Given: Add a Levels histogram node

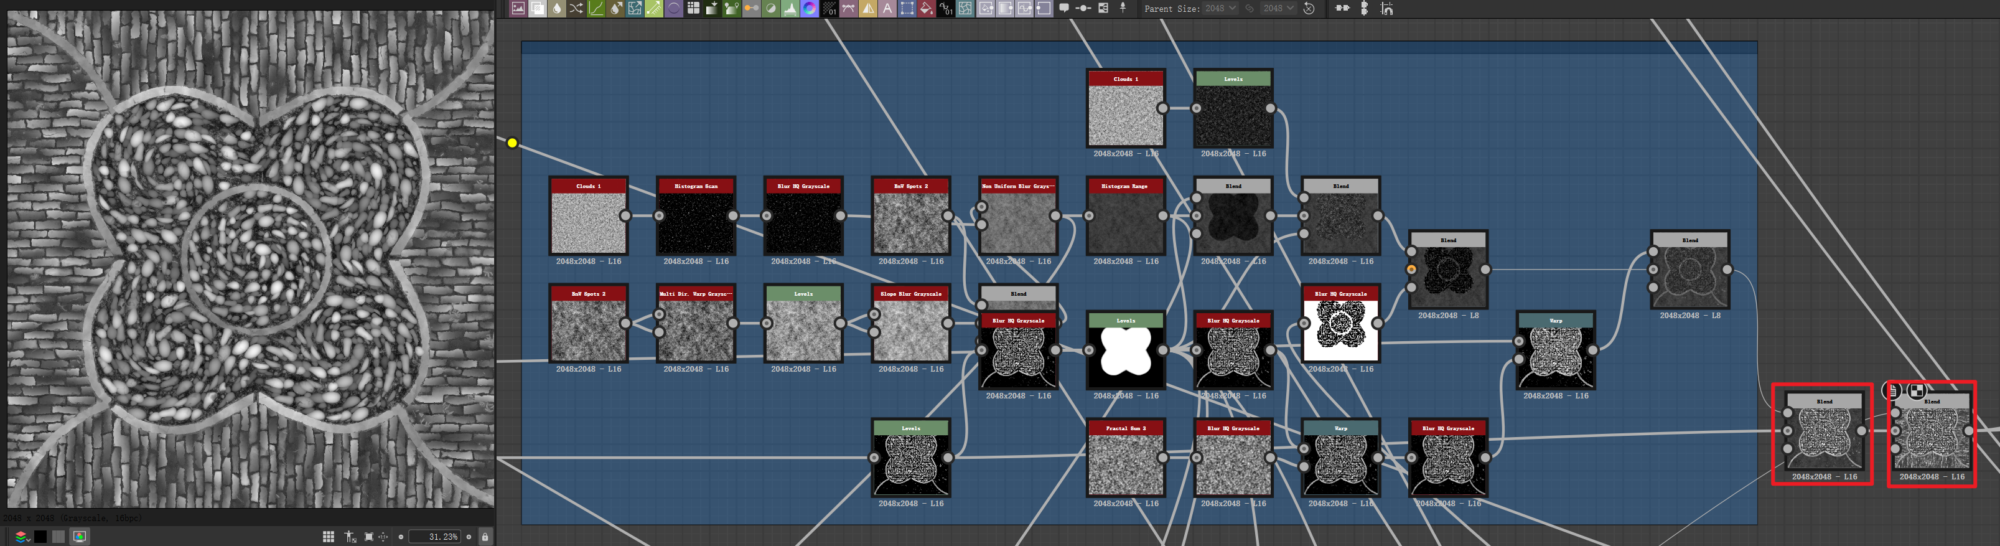Looking at the screenshot, I should tap(790, 8).
